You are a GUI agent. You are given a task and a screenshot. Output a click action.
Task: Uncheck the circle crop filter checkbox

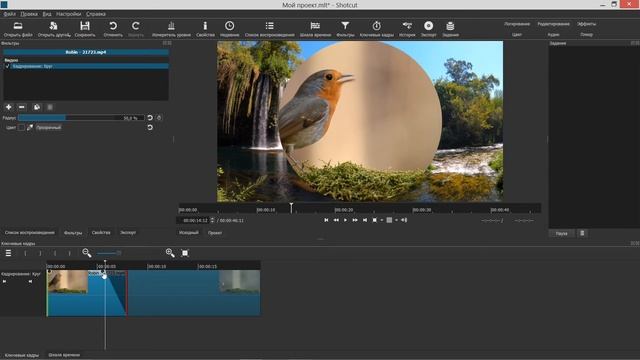click(7, 66)
